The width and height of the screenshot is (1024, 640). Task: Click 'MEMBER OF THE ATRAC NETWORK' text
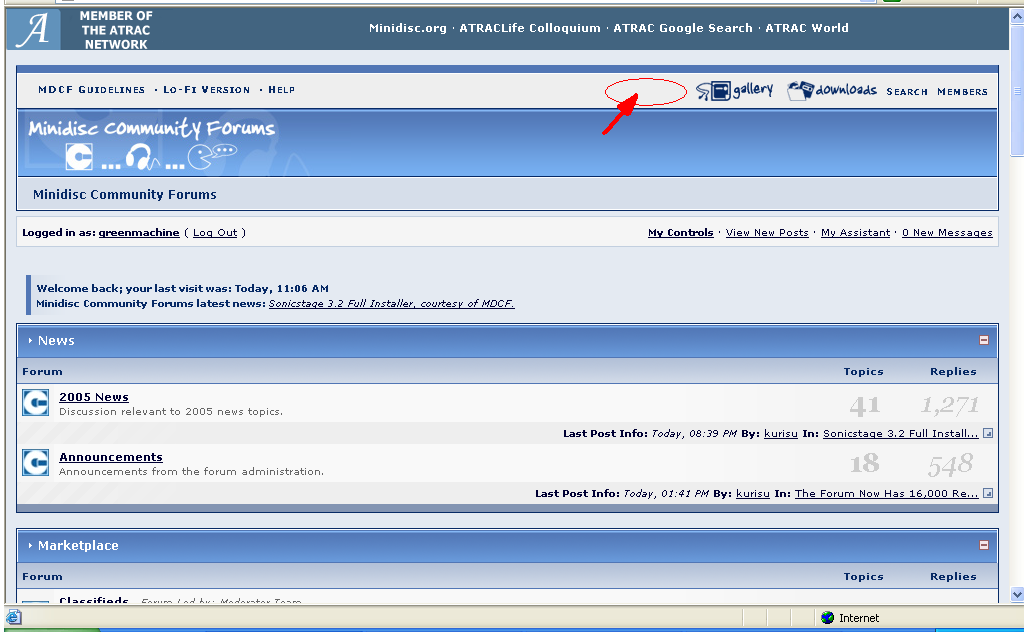click(x=116, y=30)
